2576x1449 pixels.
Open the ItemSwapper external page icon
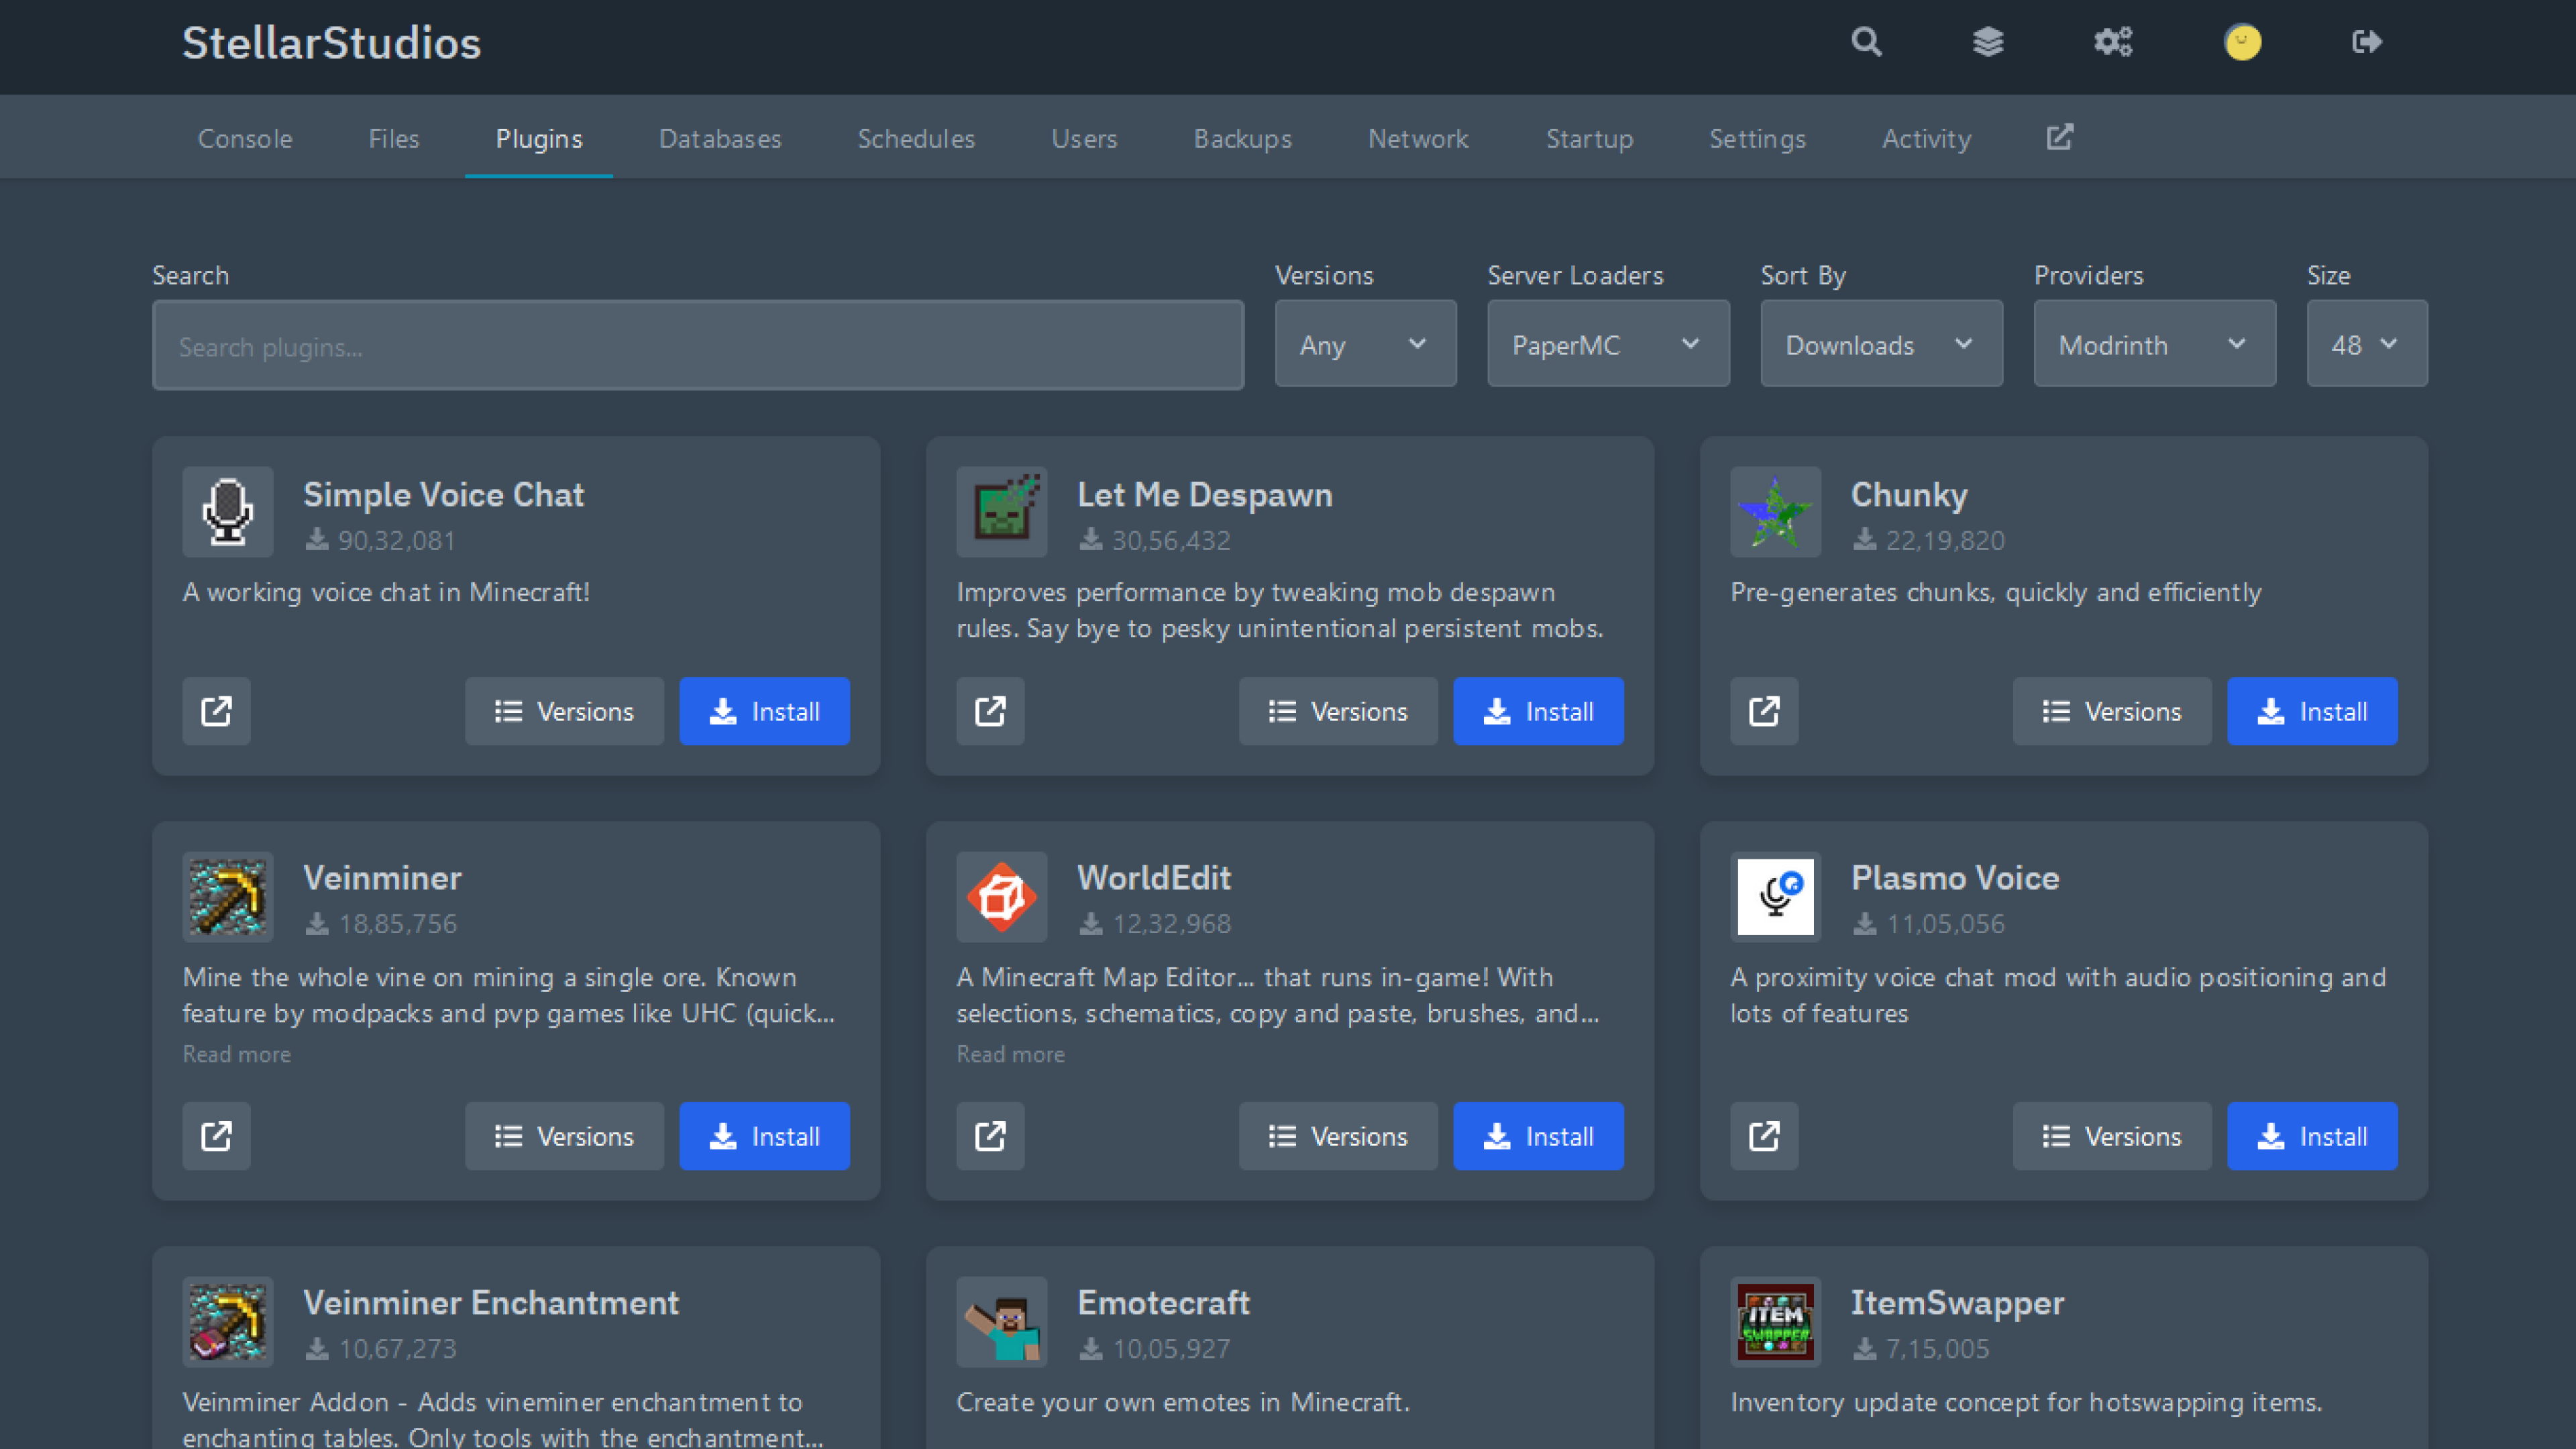1764,1440
